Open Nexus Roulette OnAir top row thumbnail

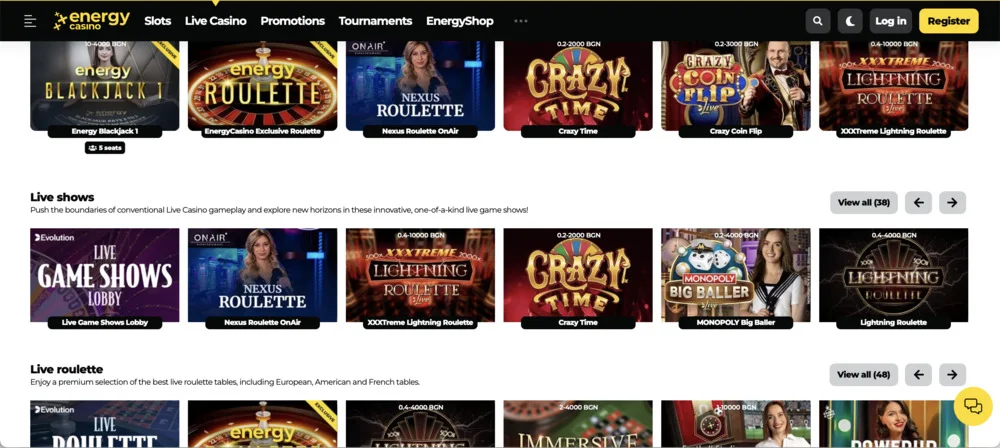point(420,86)
